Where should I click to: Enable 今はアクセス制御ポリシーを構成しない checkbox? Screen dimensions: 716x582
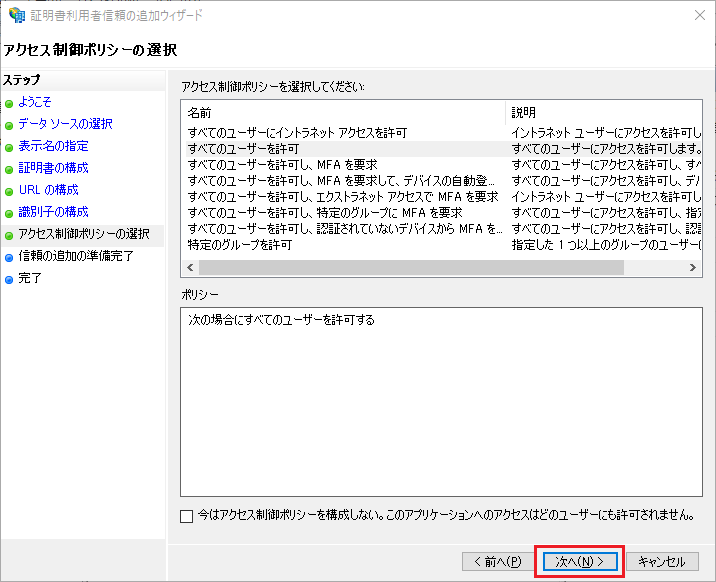186,516
